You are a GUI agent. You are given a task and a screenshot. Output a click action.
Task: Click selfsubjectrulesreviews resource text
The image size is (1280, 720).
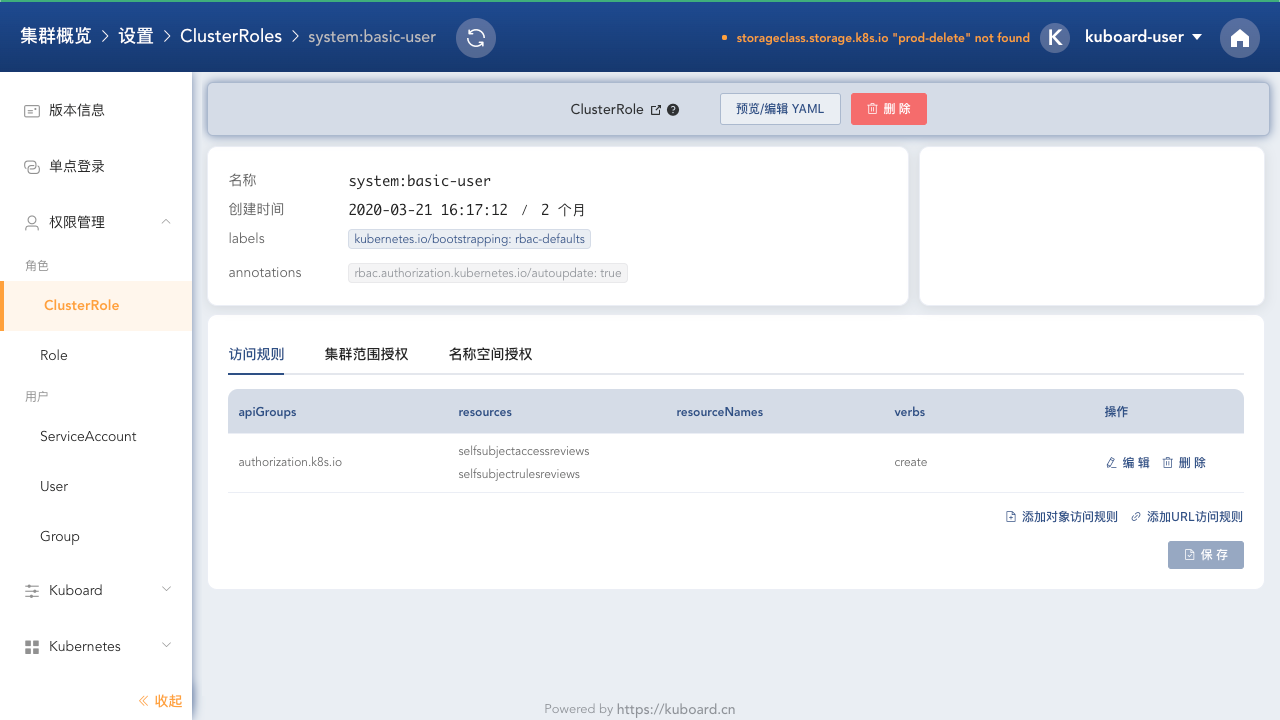519,474
